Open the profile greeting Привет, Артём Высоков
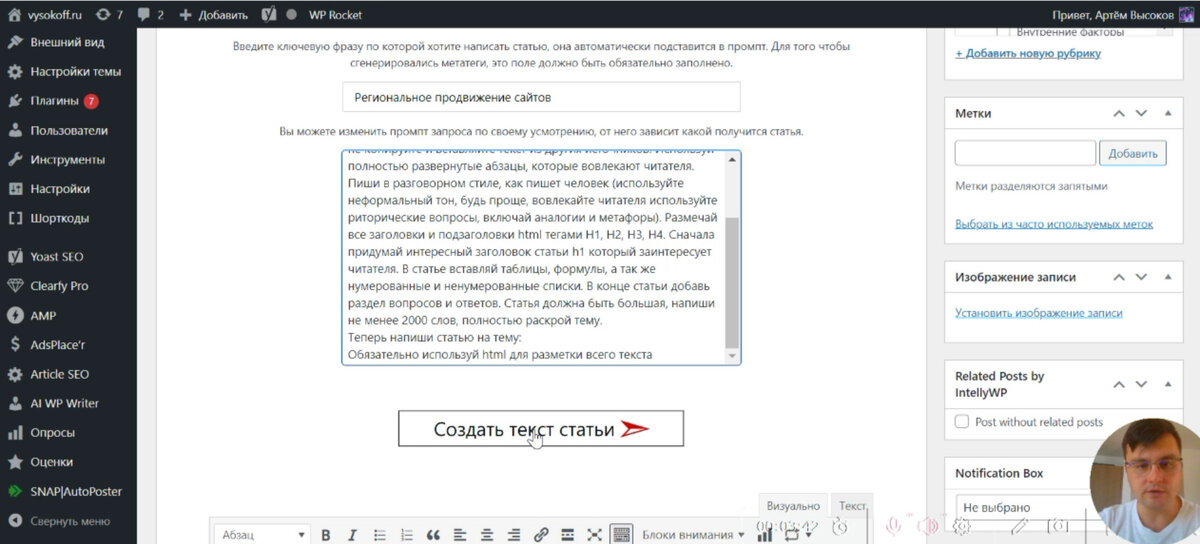1200x544 pixels. [x=1123, y=15]
